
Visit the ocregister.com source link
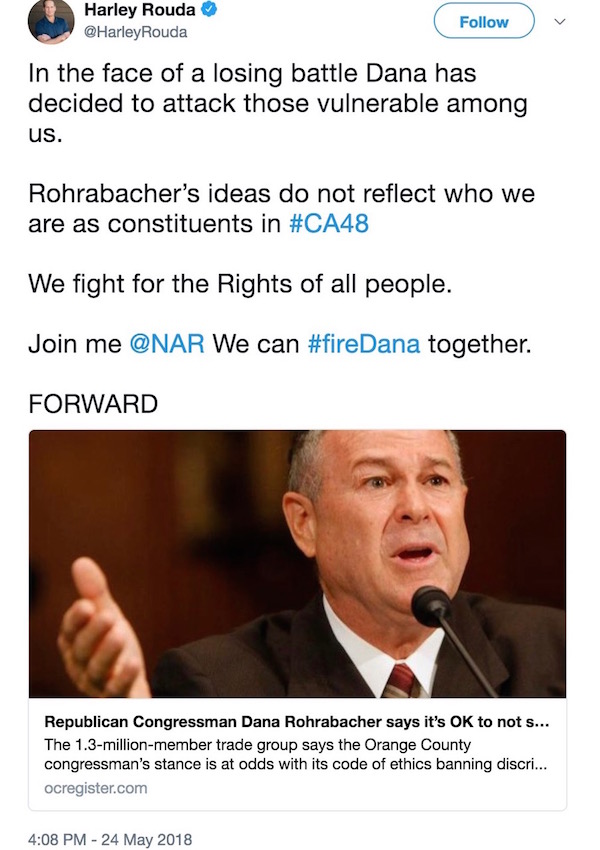95,788
